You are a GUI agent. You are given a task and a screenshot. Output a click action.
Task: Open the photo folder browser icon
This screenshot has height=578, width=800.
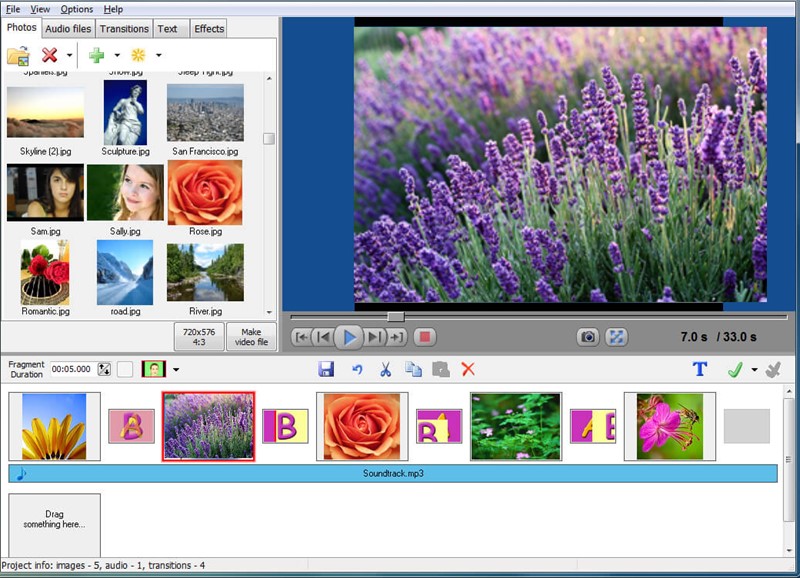[18, 55]
